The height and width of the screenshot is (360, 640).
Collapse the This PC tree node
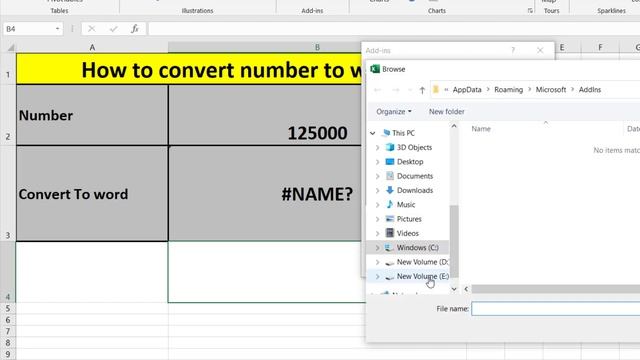tap(373, 133)
